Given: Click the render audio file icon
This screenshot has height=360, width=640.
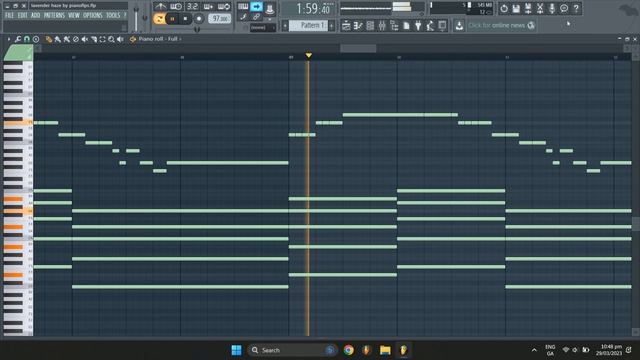Looking at the screenshot, I should tap(528, 8).
